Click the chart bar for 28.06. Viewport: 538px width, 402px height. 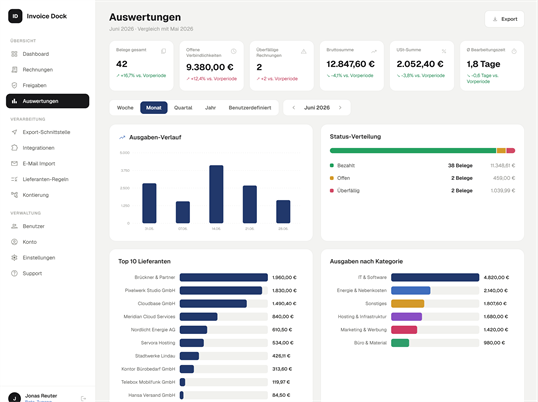(x=283, y=212)
